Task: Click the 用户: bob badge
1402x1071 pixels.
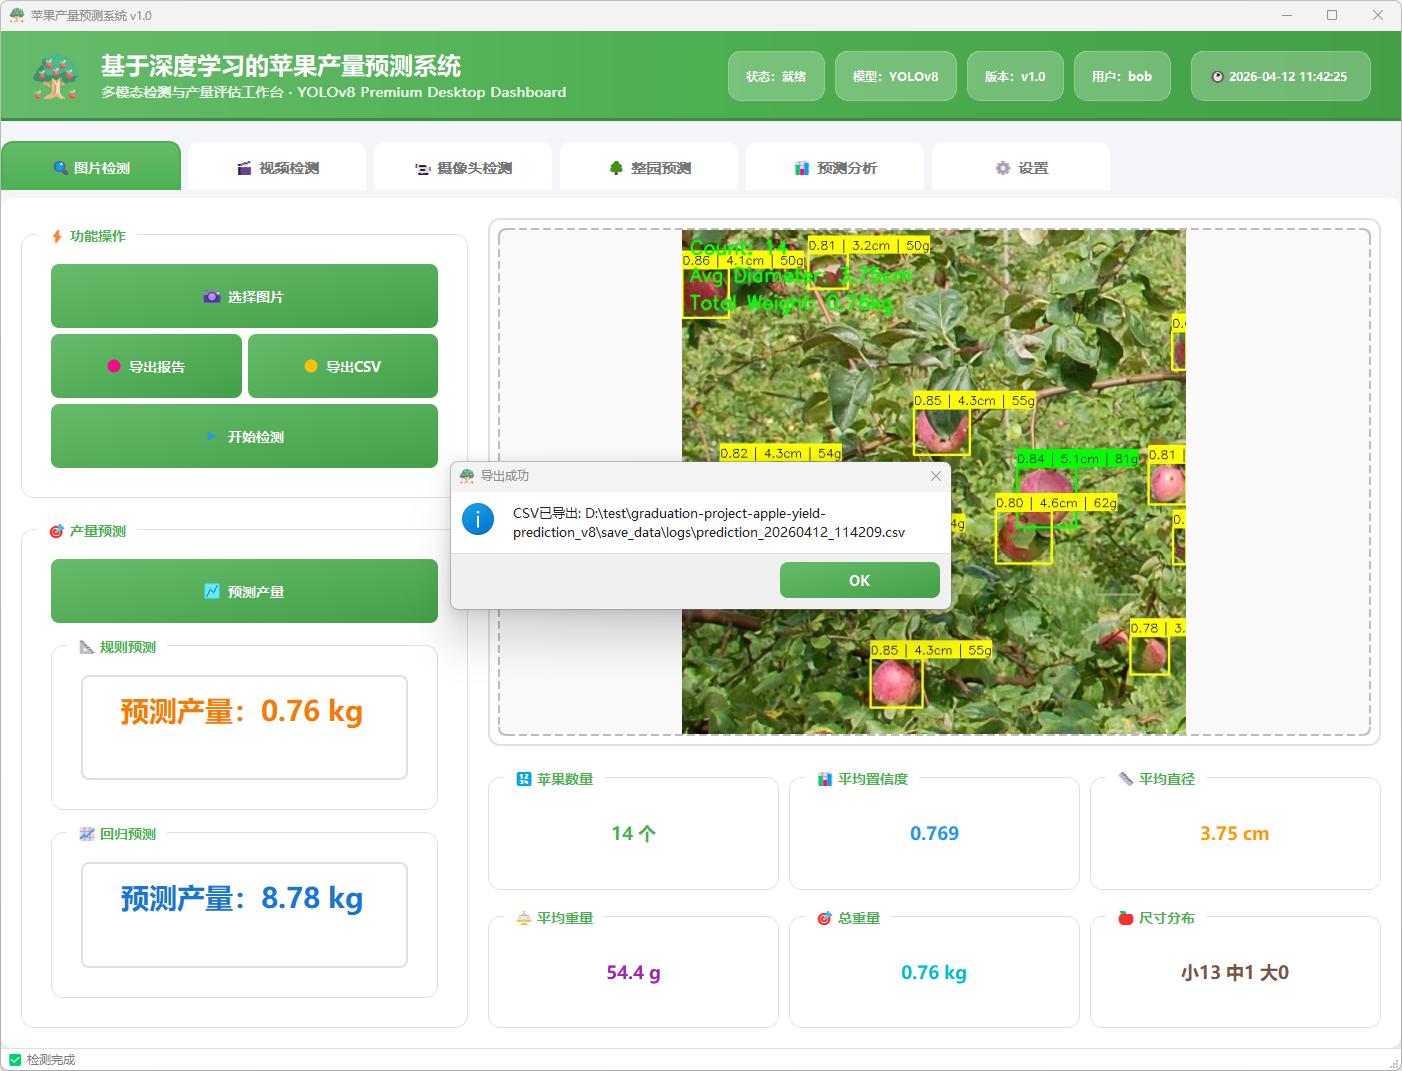Action: [1121, 76]
